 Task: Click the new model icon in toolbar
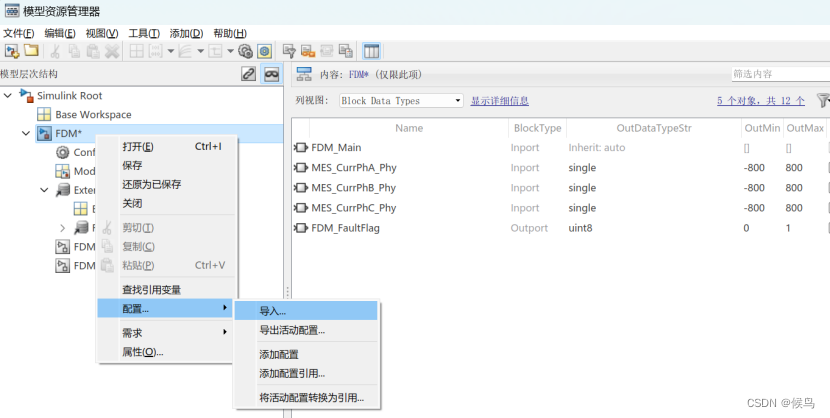tap(12, 51)
